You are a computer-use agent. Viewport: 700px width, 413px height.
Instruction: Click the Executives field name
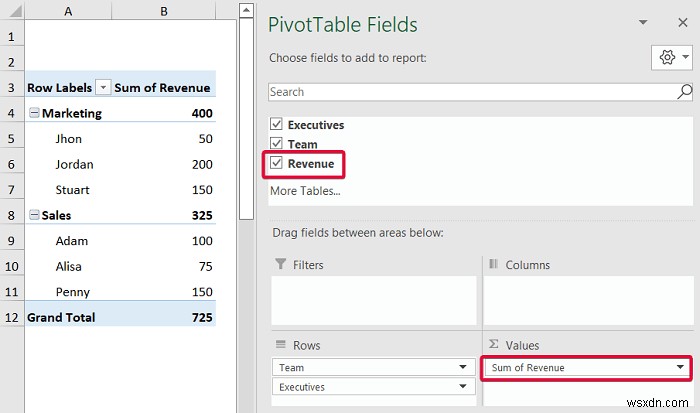click(316, 125)
